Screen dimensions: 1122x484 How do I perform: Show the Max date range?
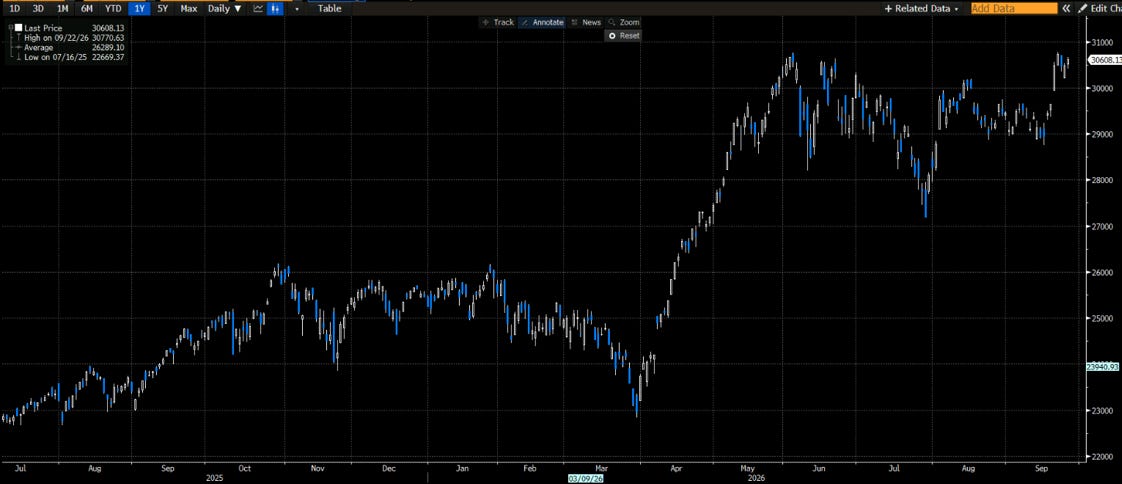(189, 9)
